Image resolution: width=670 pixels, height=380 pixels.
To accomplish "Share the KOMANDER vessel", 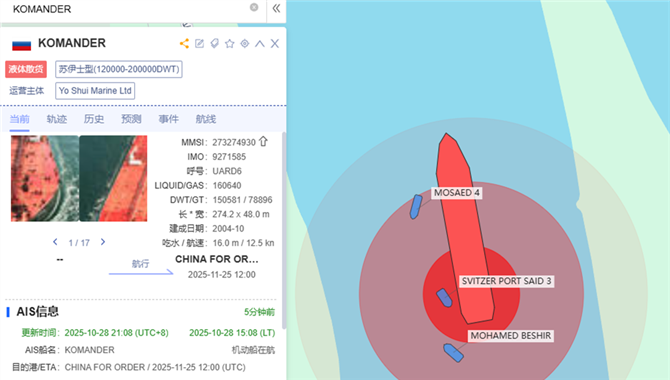I will pyautogui.click(x=184, y=44).
